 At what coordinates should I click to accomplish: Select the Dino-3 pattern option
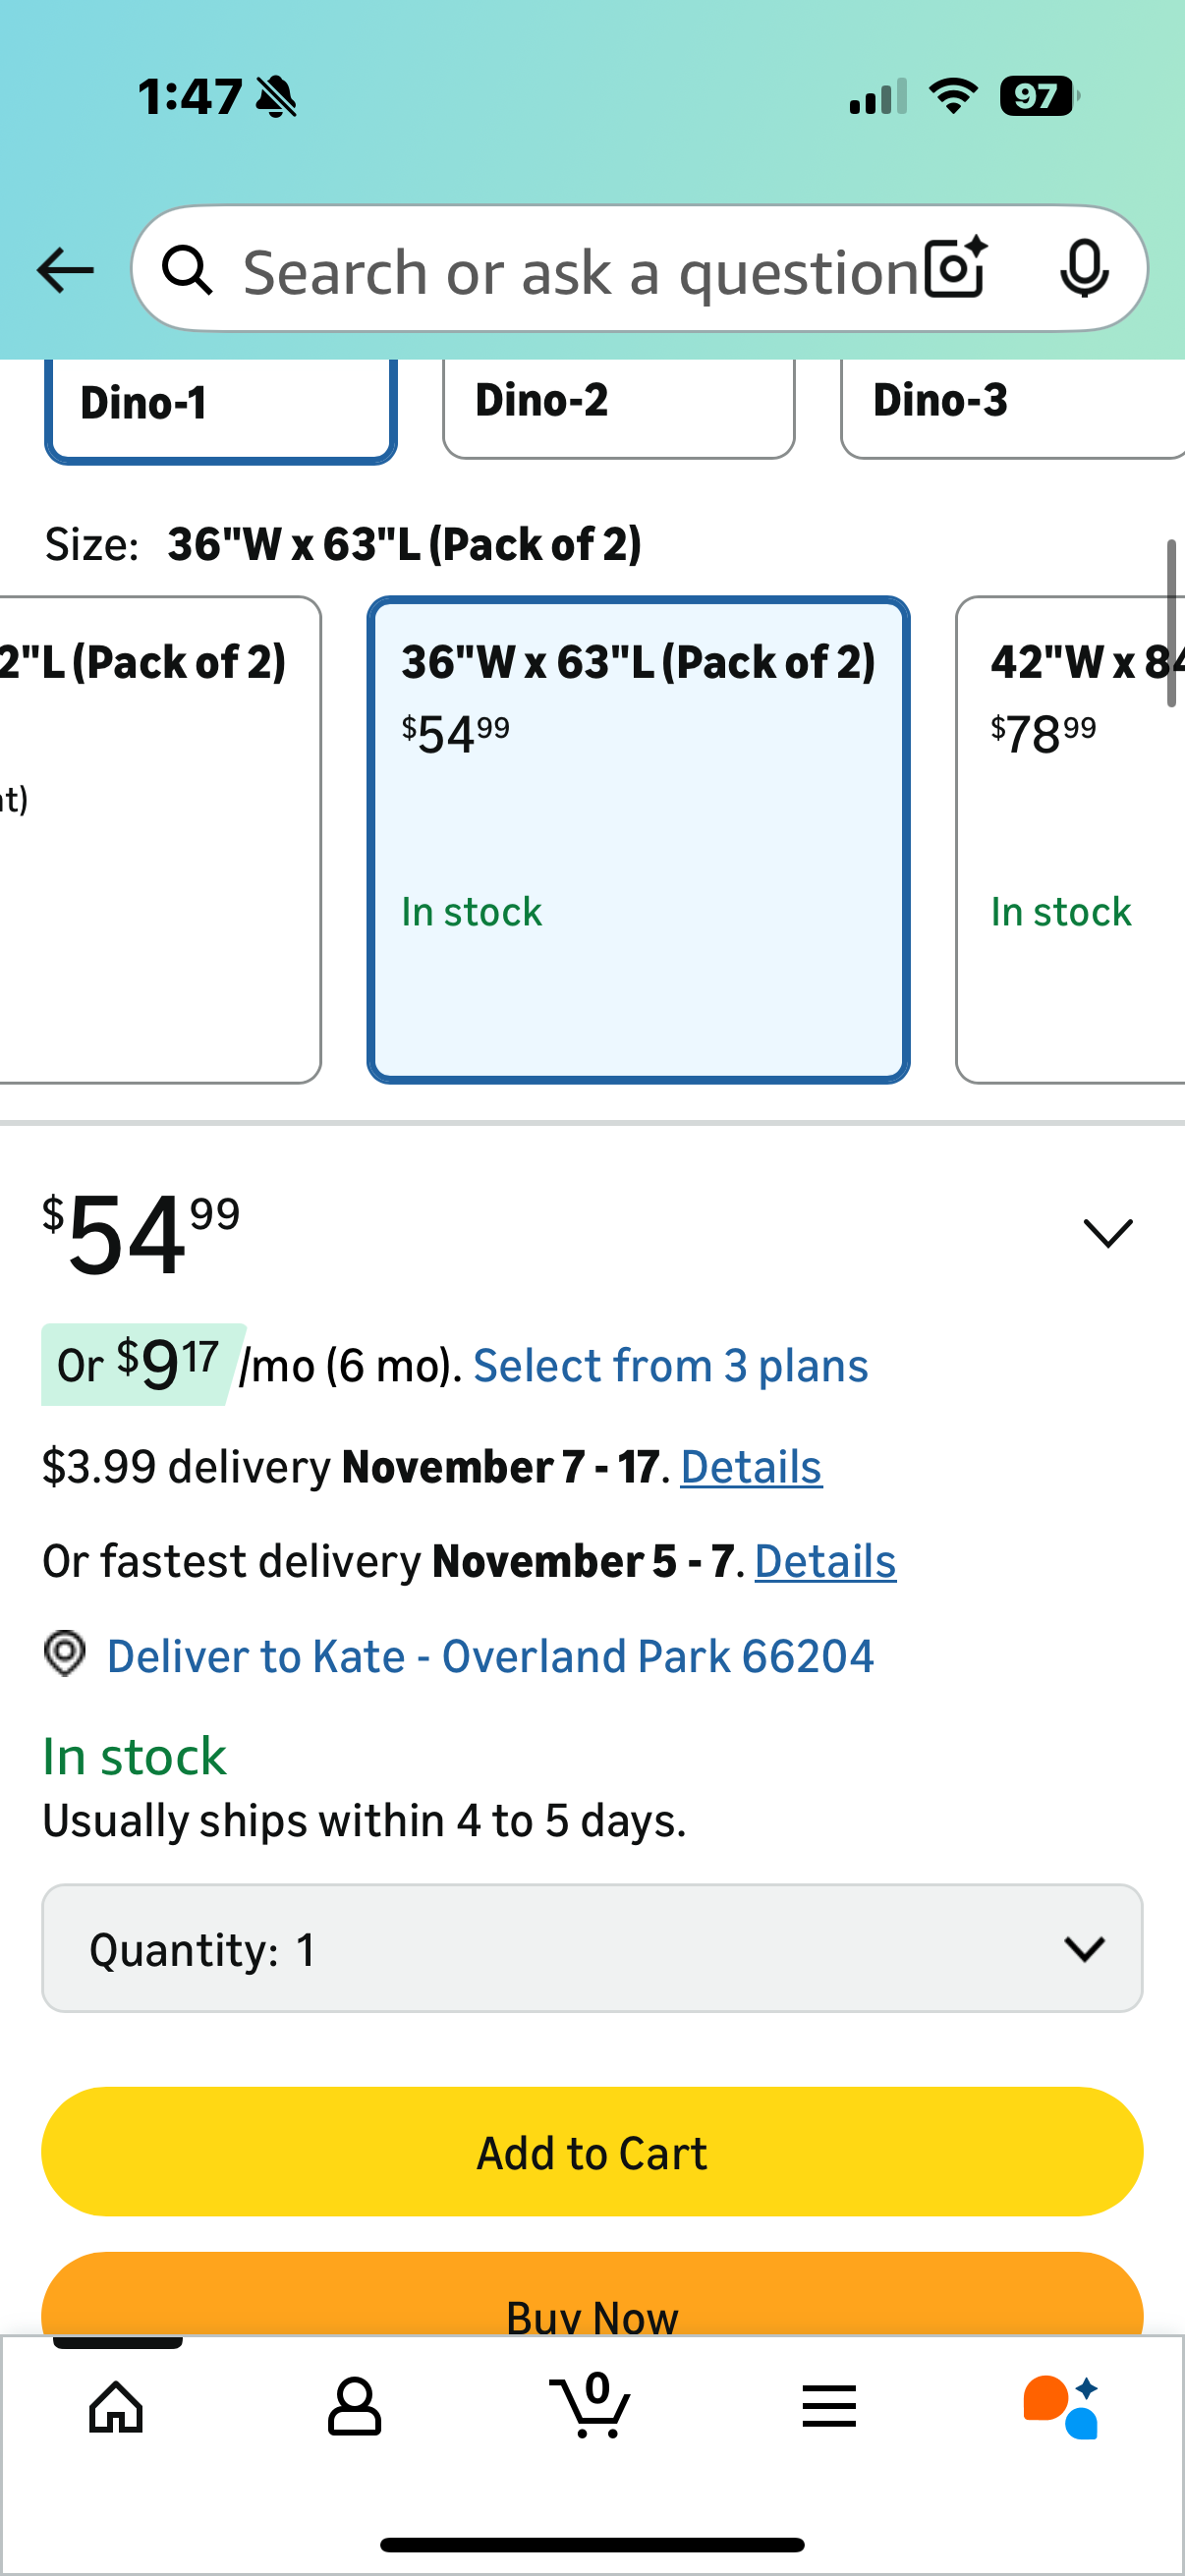tap(1010, 402)
